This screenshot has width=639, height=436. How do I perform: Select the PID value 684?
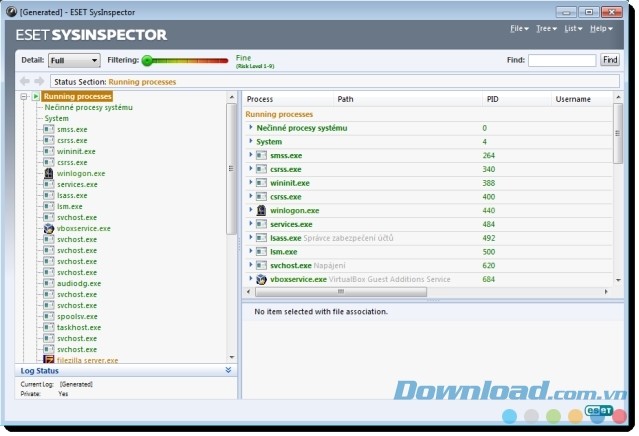pyautogui.click(x=489, y=279)
